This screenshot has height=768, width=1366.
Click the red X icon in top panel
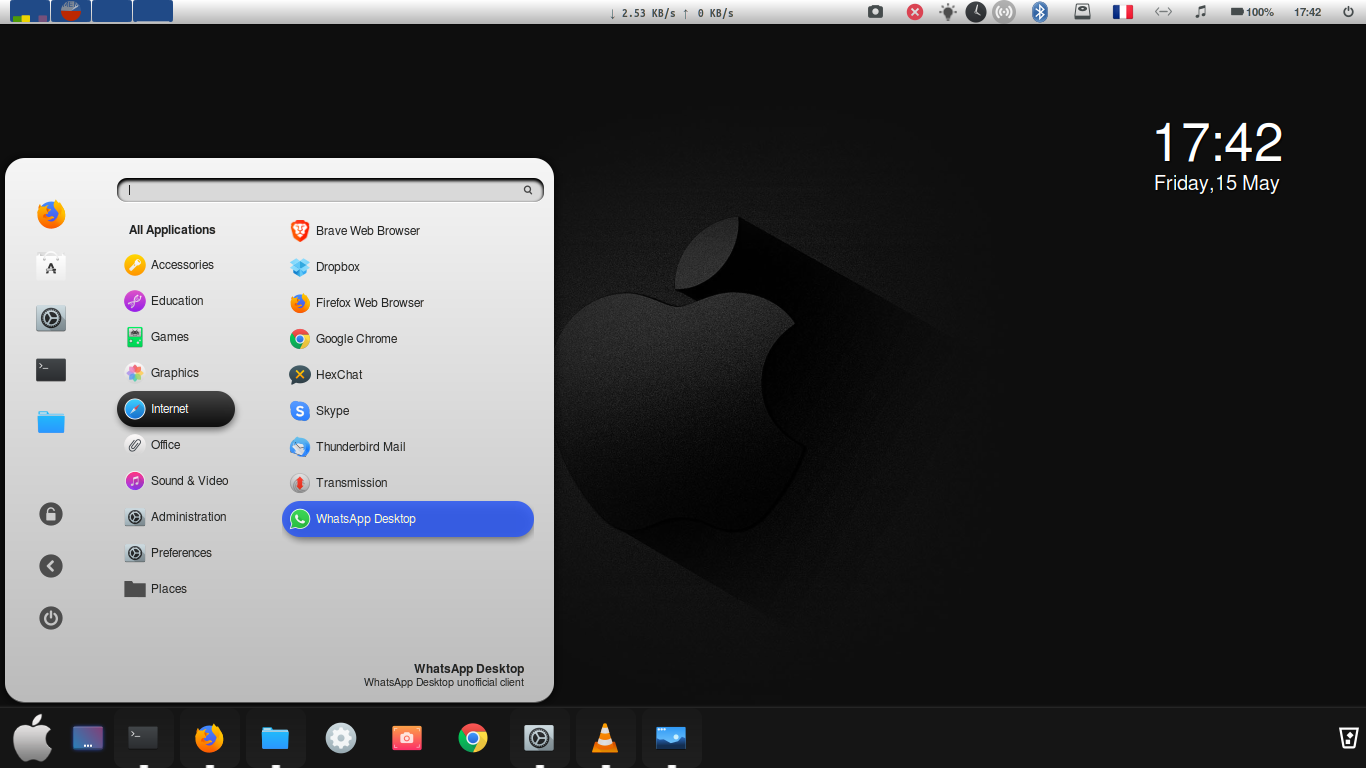pyautogui.click(x=915, y=12)
